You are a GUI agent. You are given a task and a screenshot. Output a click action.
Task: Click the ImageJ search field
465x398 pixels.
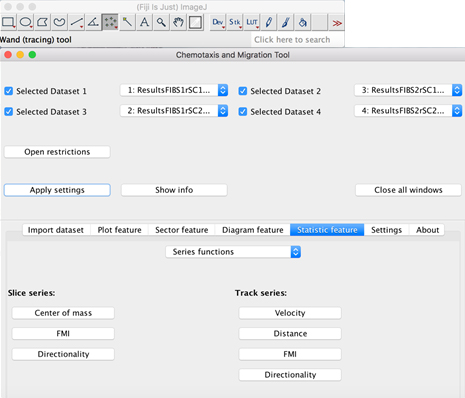coord(298,40)
